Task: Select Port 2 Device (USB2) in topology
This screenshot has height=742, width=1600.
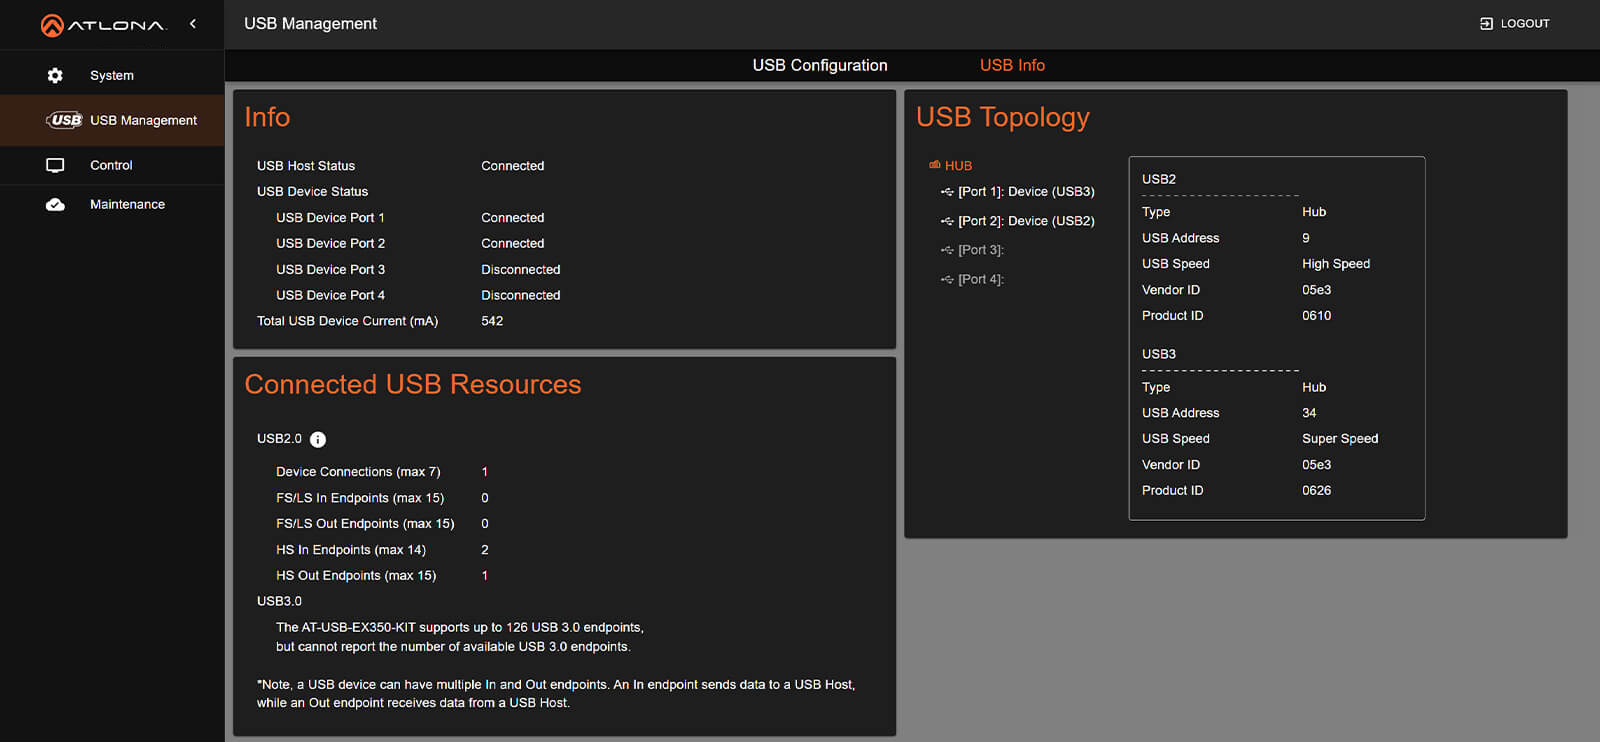Action: [x=1026, y=221]
